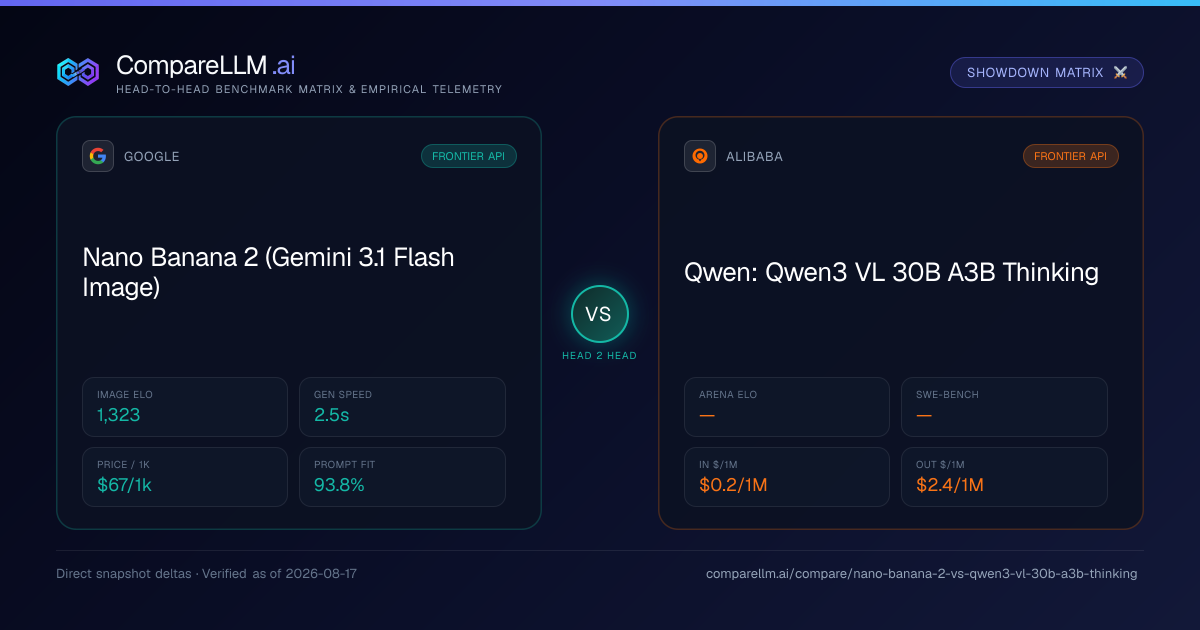Click the Google G logo icon
The height and width of the screenshot is (630, 1200).
[98, 156]
